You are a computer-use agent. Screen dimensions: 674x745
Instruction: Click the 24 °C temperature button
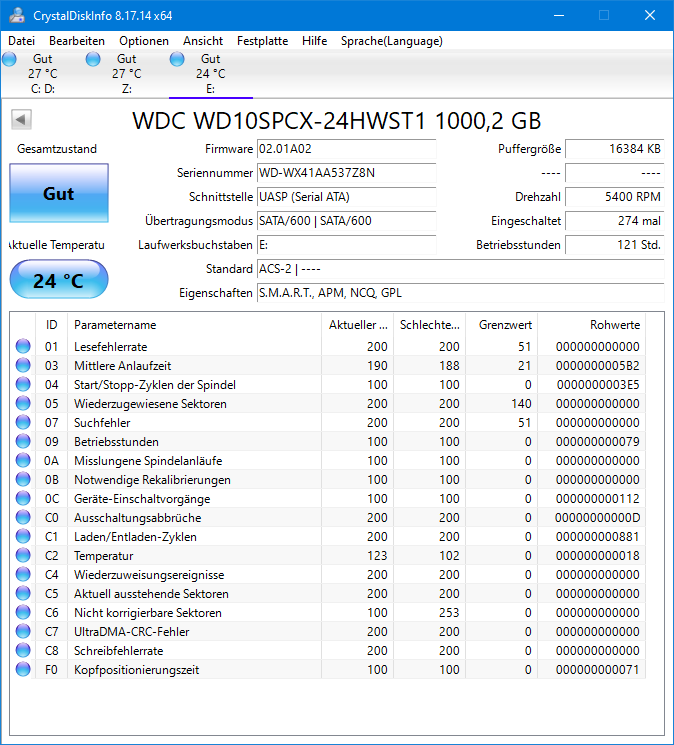pos(59,279)
